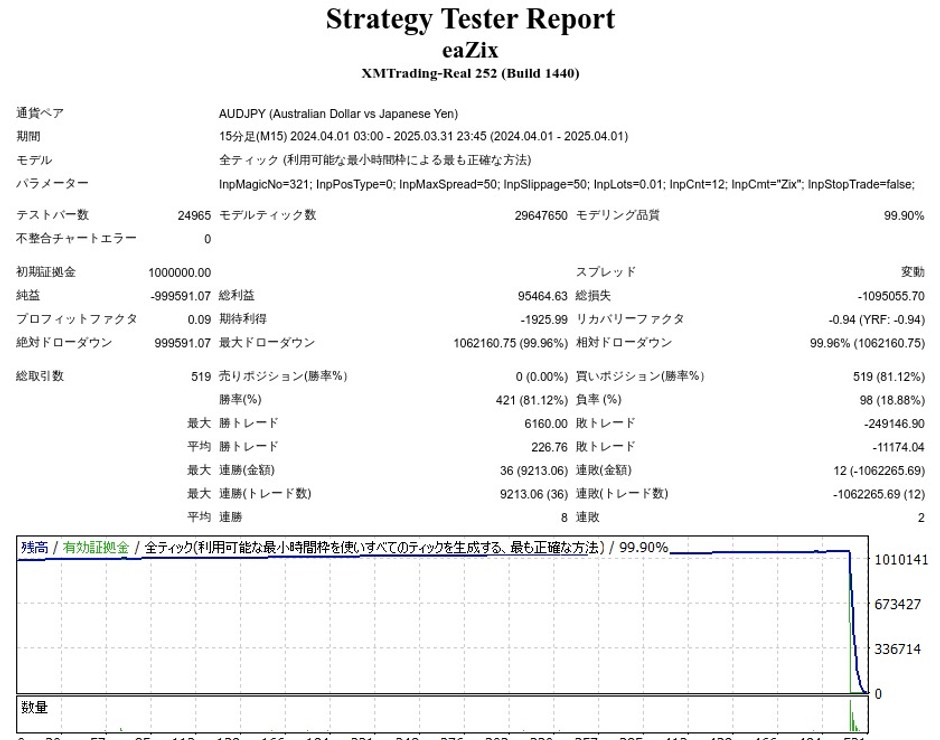Select the eaZix expert advisor name
This screenshot has width=940, height=740.
click(470, 50)
